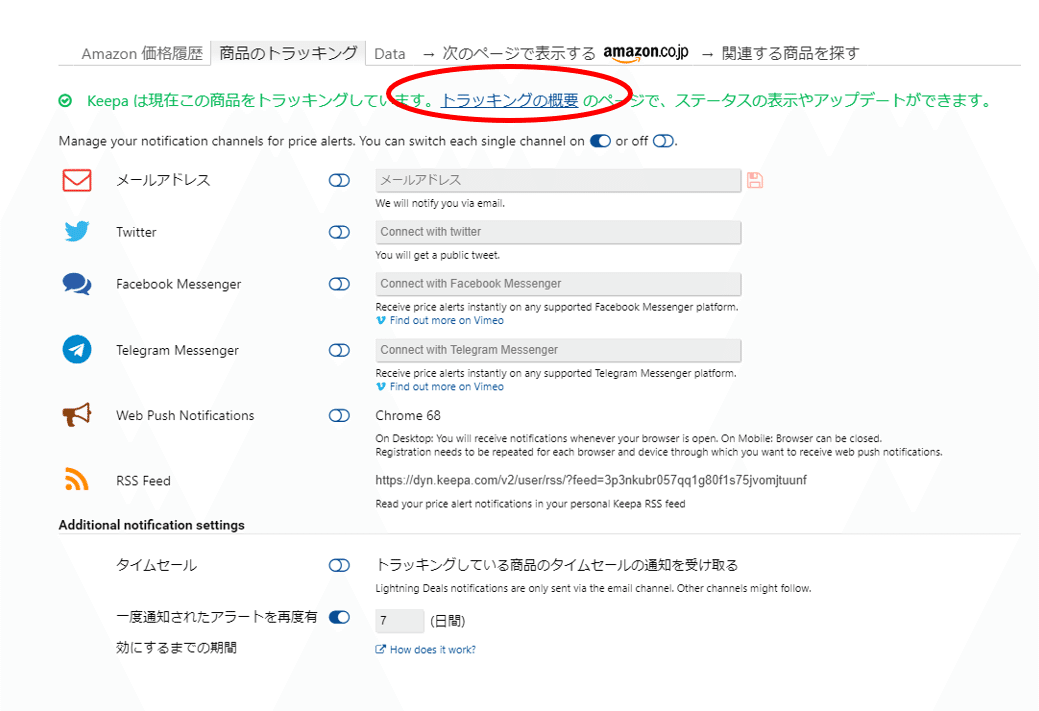Screen dimensions: 1039x711
Task: Click the Telegram paper plane icon
Action: coord(77,349)
